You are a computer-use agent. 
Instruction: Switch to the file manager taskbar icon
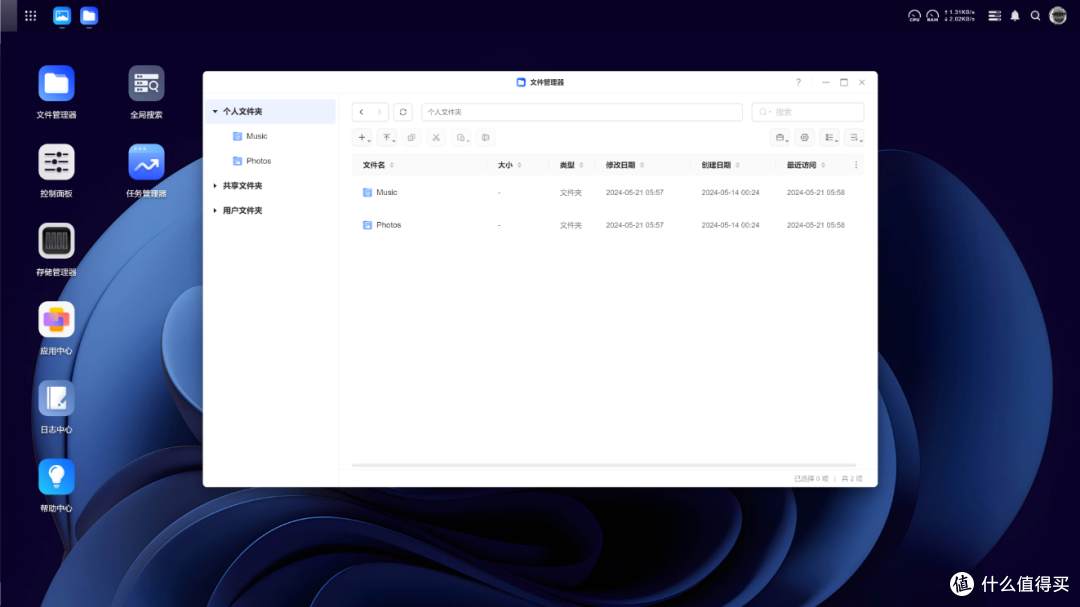pos(89,16)
